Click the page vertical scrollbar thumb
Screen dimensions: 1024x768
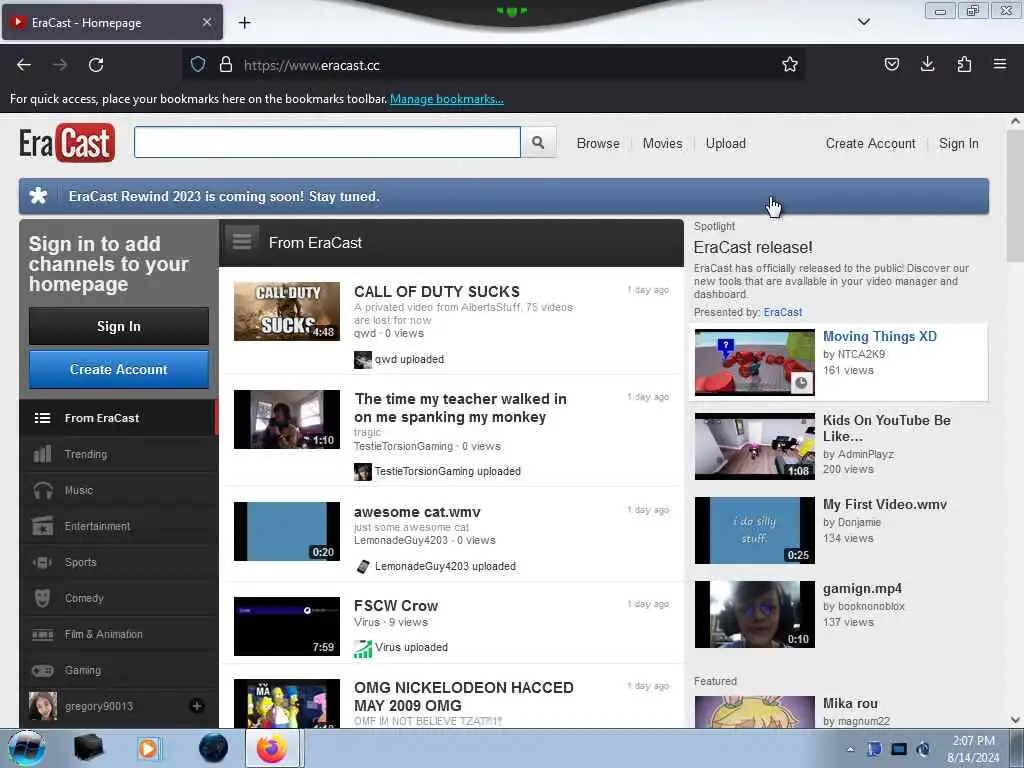1015,195
